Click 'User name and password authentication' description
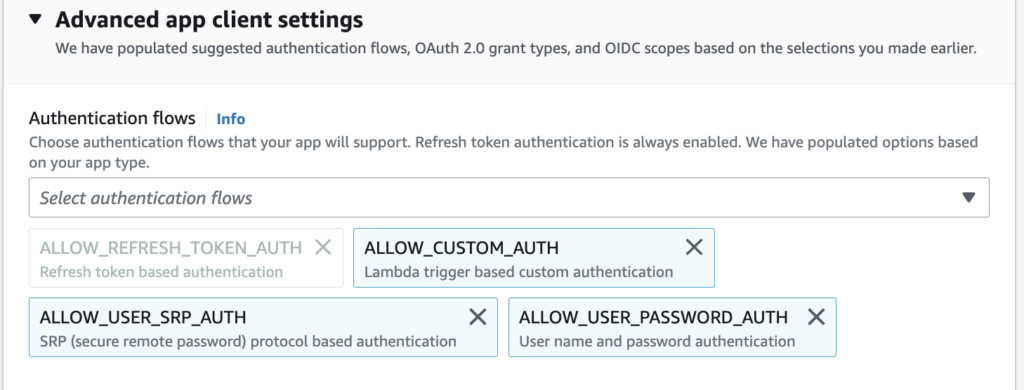This screenshot has height=390, width=1024. pos(657,341)
